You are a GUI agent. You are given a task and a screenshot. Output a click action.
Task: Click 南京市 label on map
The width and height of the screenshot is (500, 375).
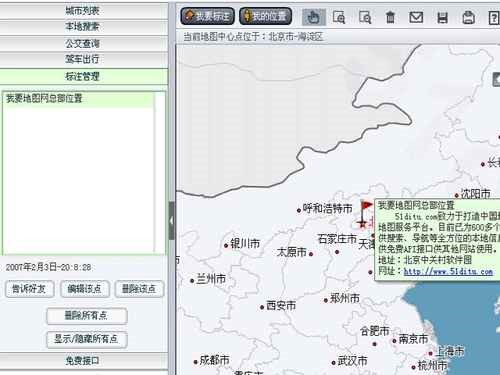click(413, 339)
